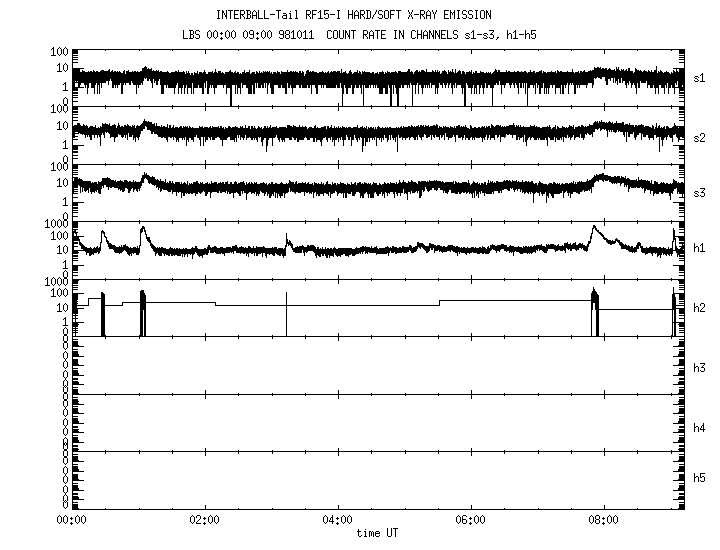Click the h1 peak just before 08:00
This screenshot has height=550, width=720.
[x=593, y=229]
